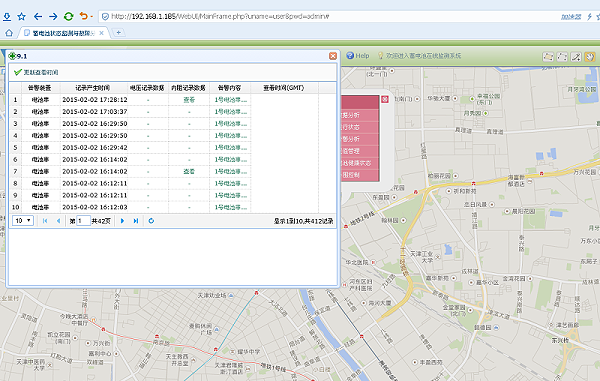The width and height of the screenshot is (600, 381).
Task: Click the bookmark star icon
Action: click(x=22, y=16)
